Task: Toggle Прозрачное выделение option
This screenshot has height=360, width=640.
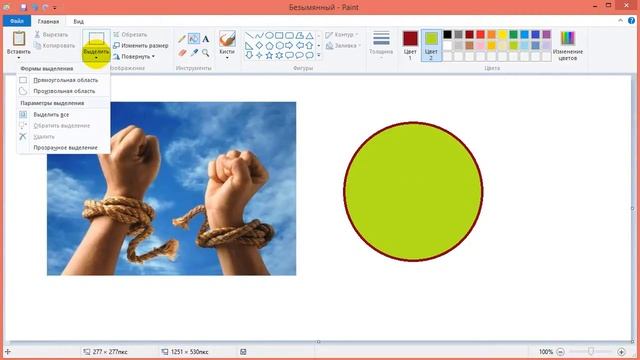Action: tap(64, 147)
